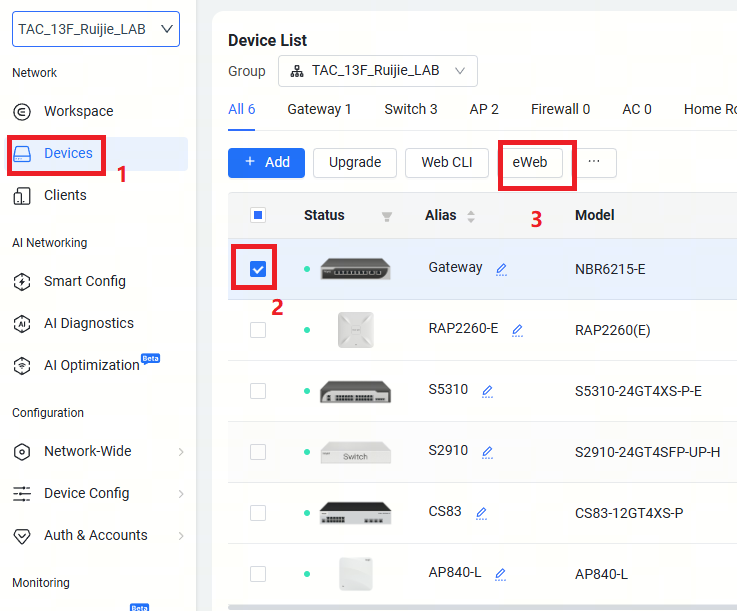Edit the S5310 alias pencil icon
Image resolution: width=737 pixels, height=611 pixels.
tap(487, 391)
